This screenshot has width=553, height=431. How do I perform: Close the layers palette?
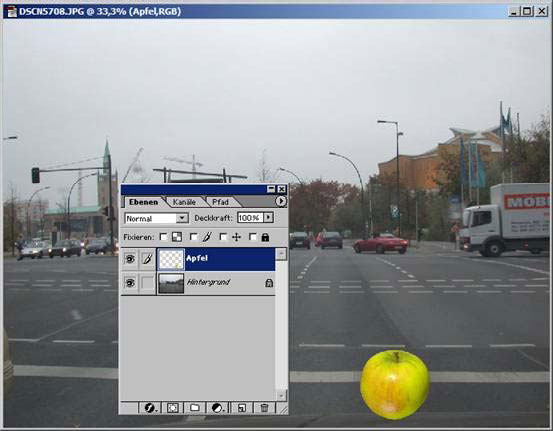tap(281, 189)
